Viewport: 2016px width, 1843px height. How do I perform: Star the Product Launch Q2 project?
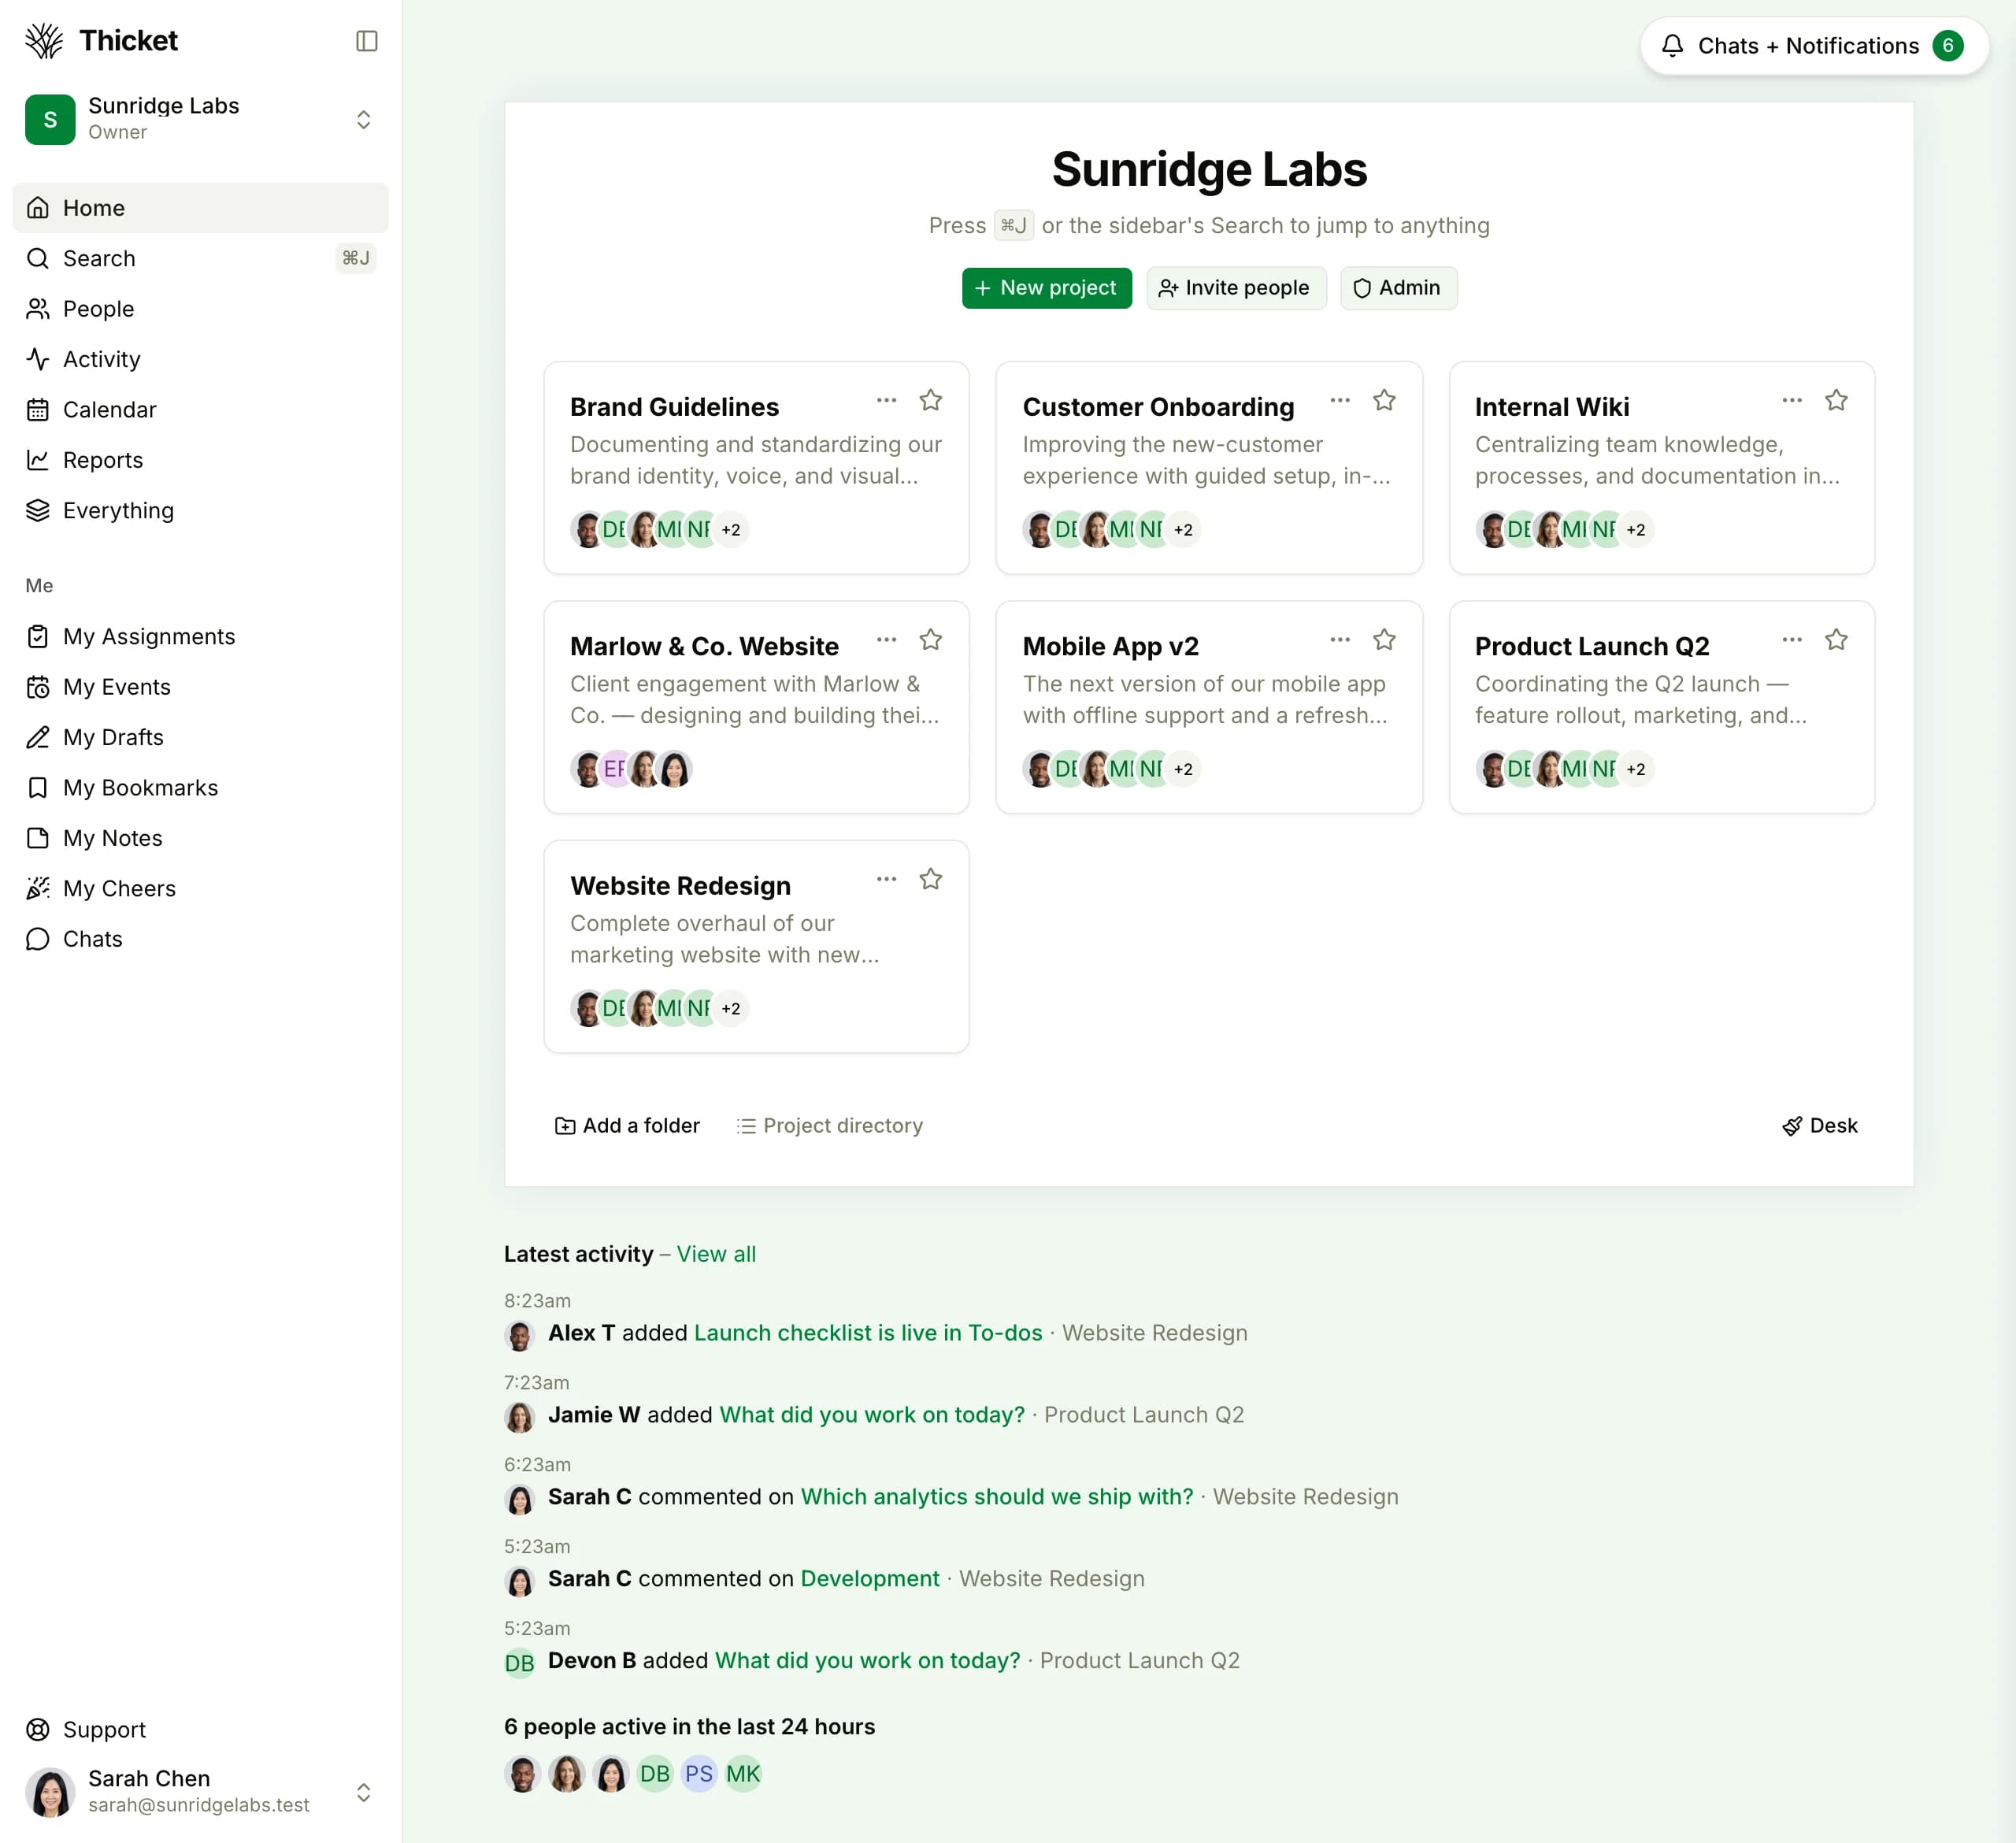1836,640
